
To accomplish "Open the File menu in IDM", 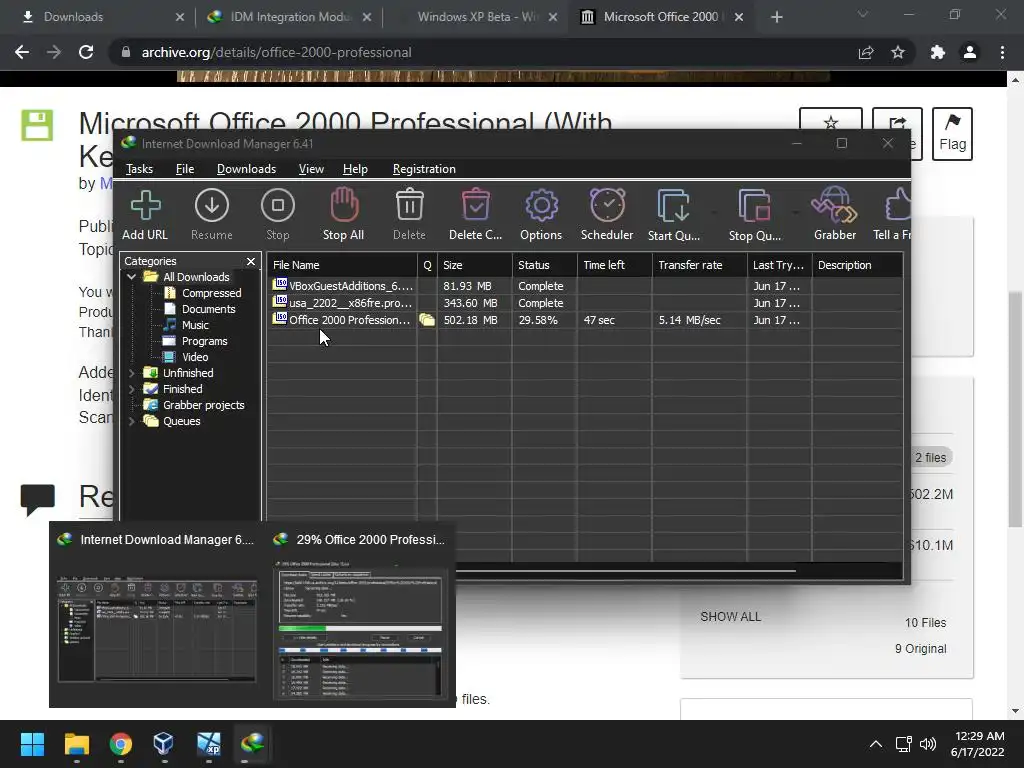I will click(x=185, y=169).
